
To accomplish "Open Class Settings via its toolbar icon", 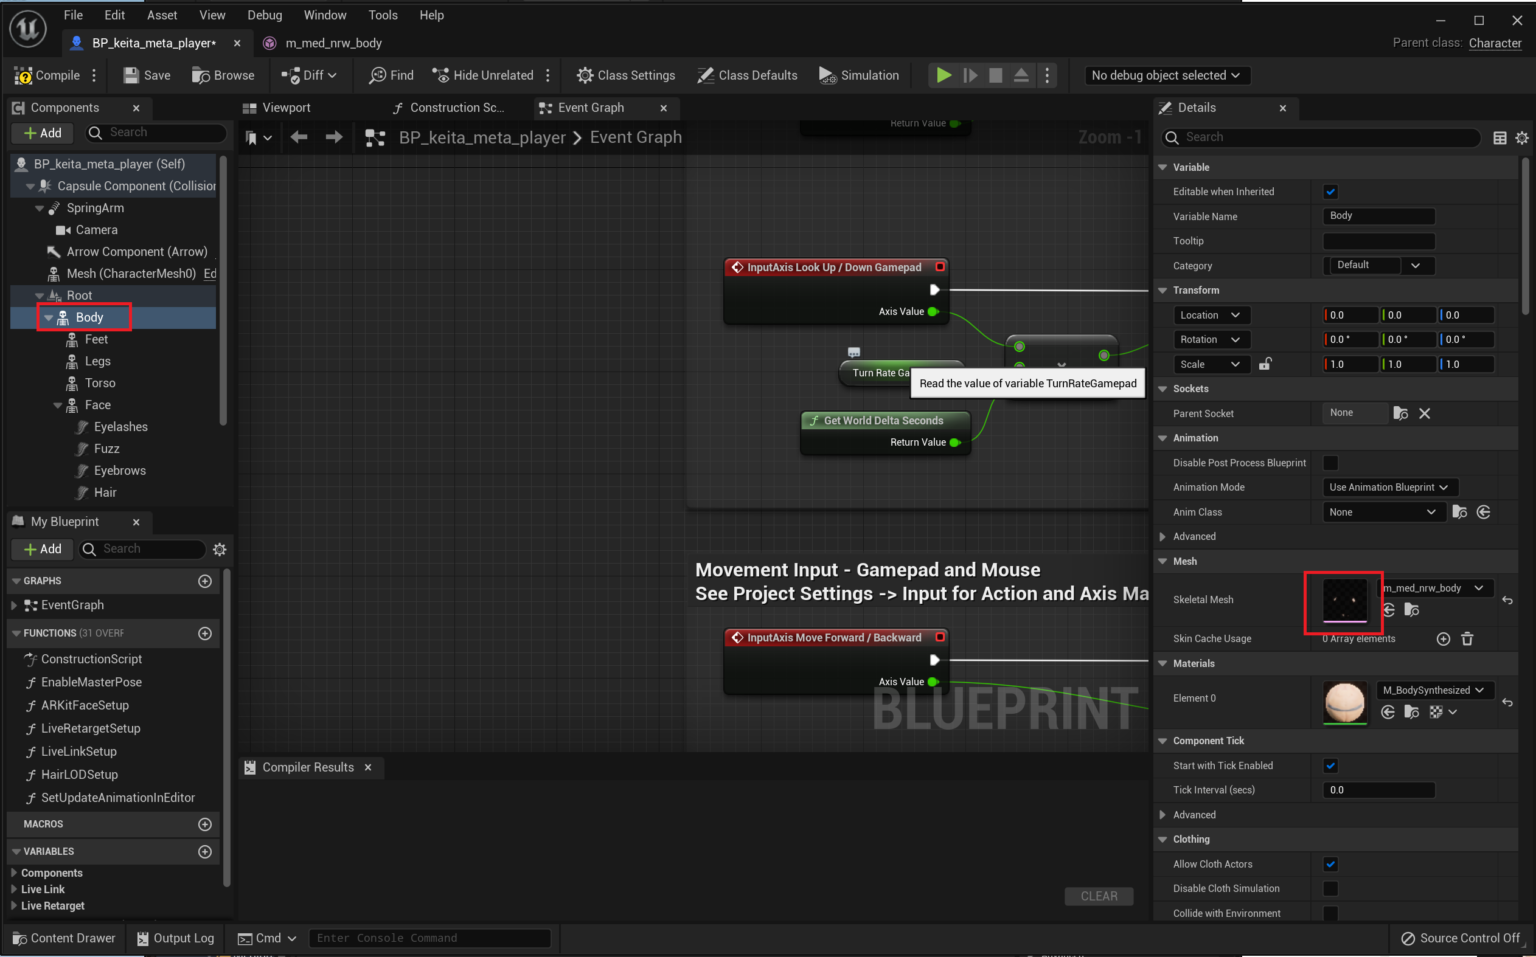I will click(584, 74).
